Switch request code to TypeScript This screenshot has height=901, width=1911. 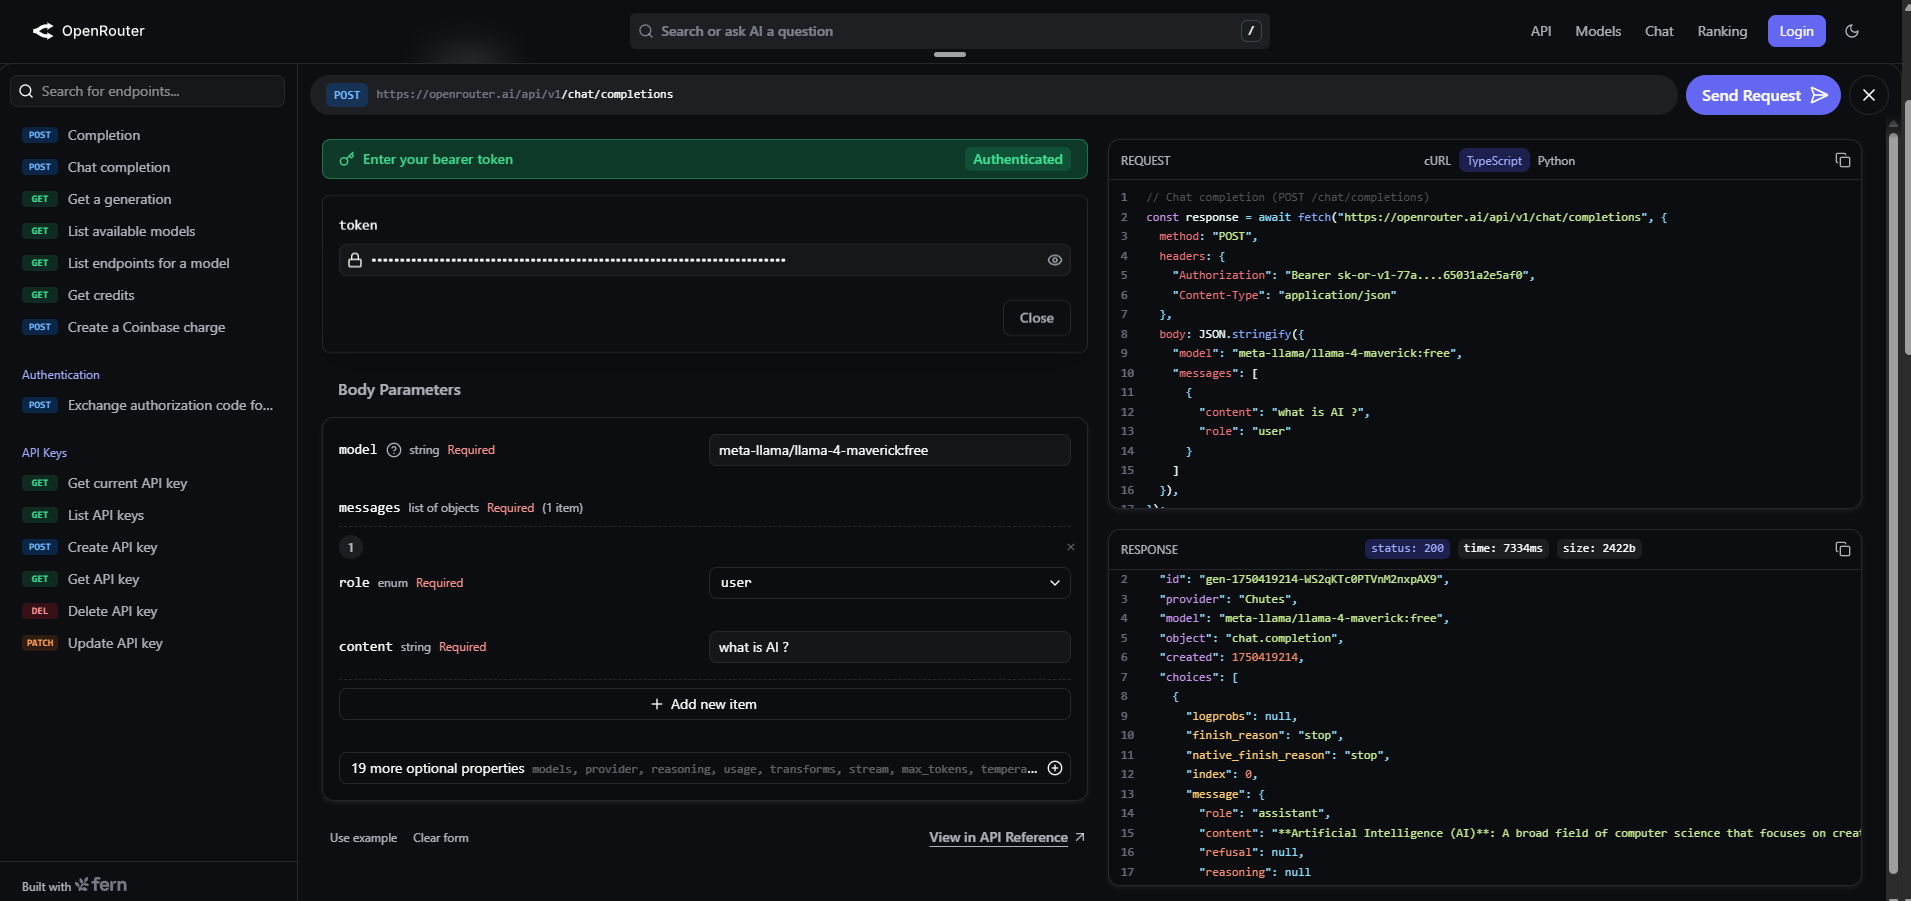tap(1494, 161)
